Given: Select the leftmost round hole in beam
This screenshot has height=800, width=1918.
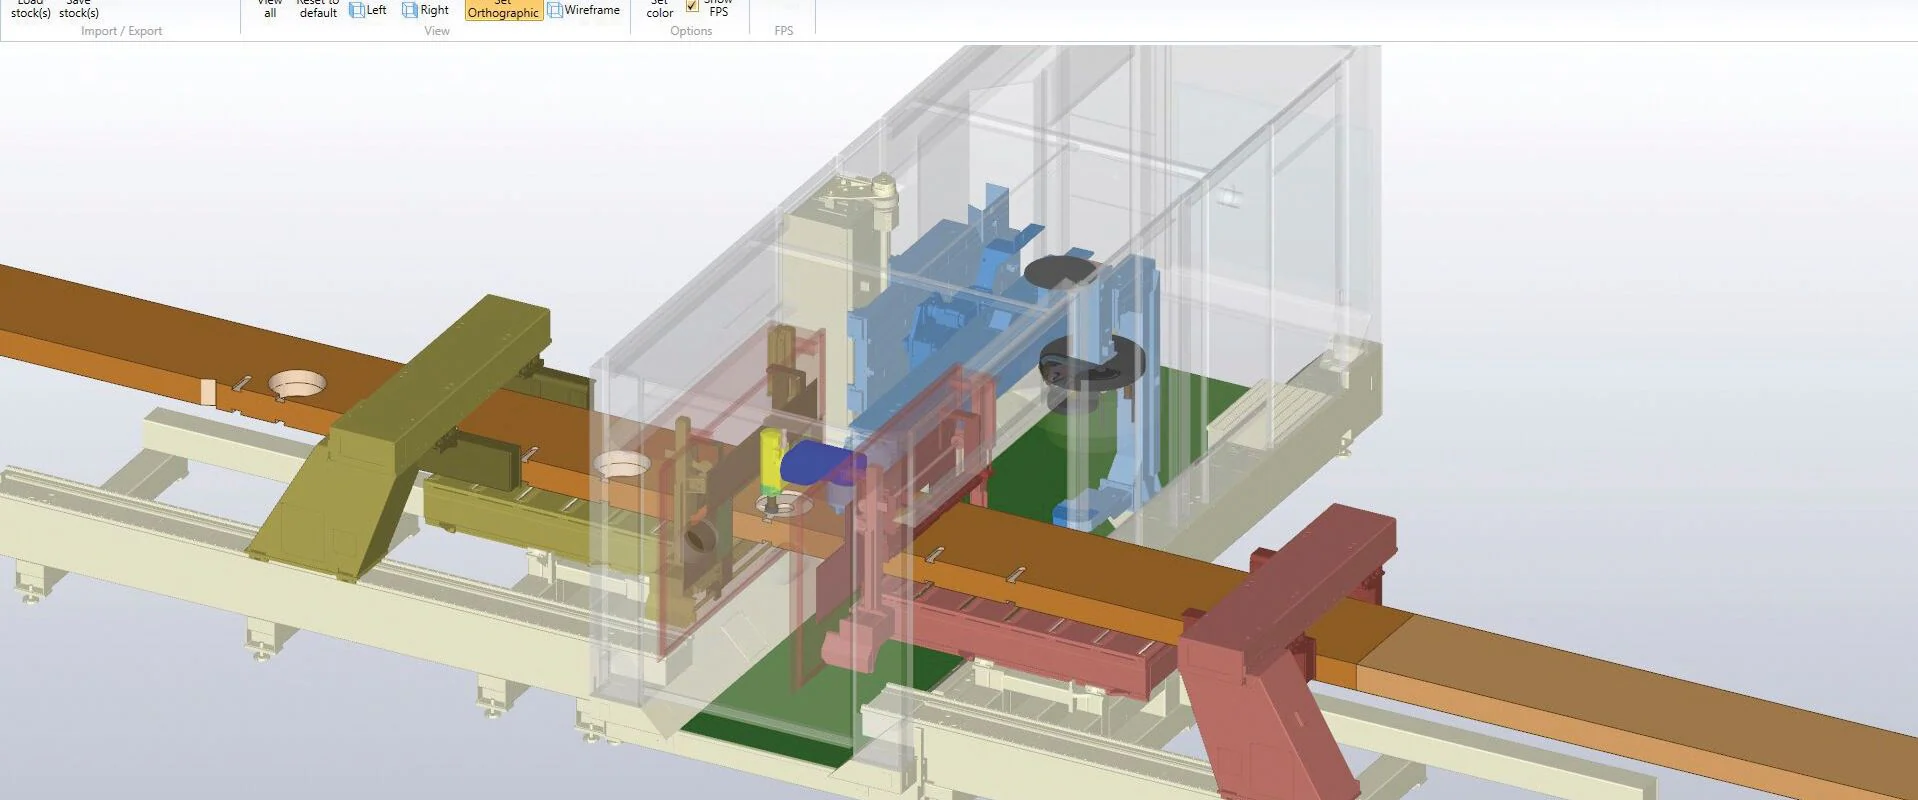Looking at the screenshot, I should (x=297, y=383).
